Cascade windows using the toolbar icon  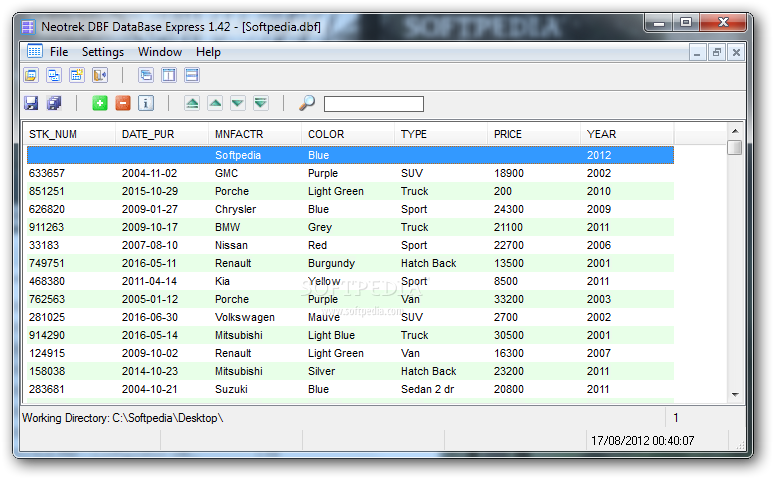[146, 75]
